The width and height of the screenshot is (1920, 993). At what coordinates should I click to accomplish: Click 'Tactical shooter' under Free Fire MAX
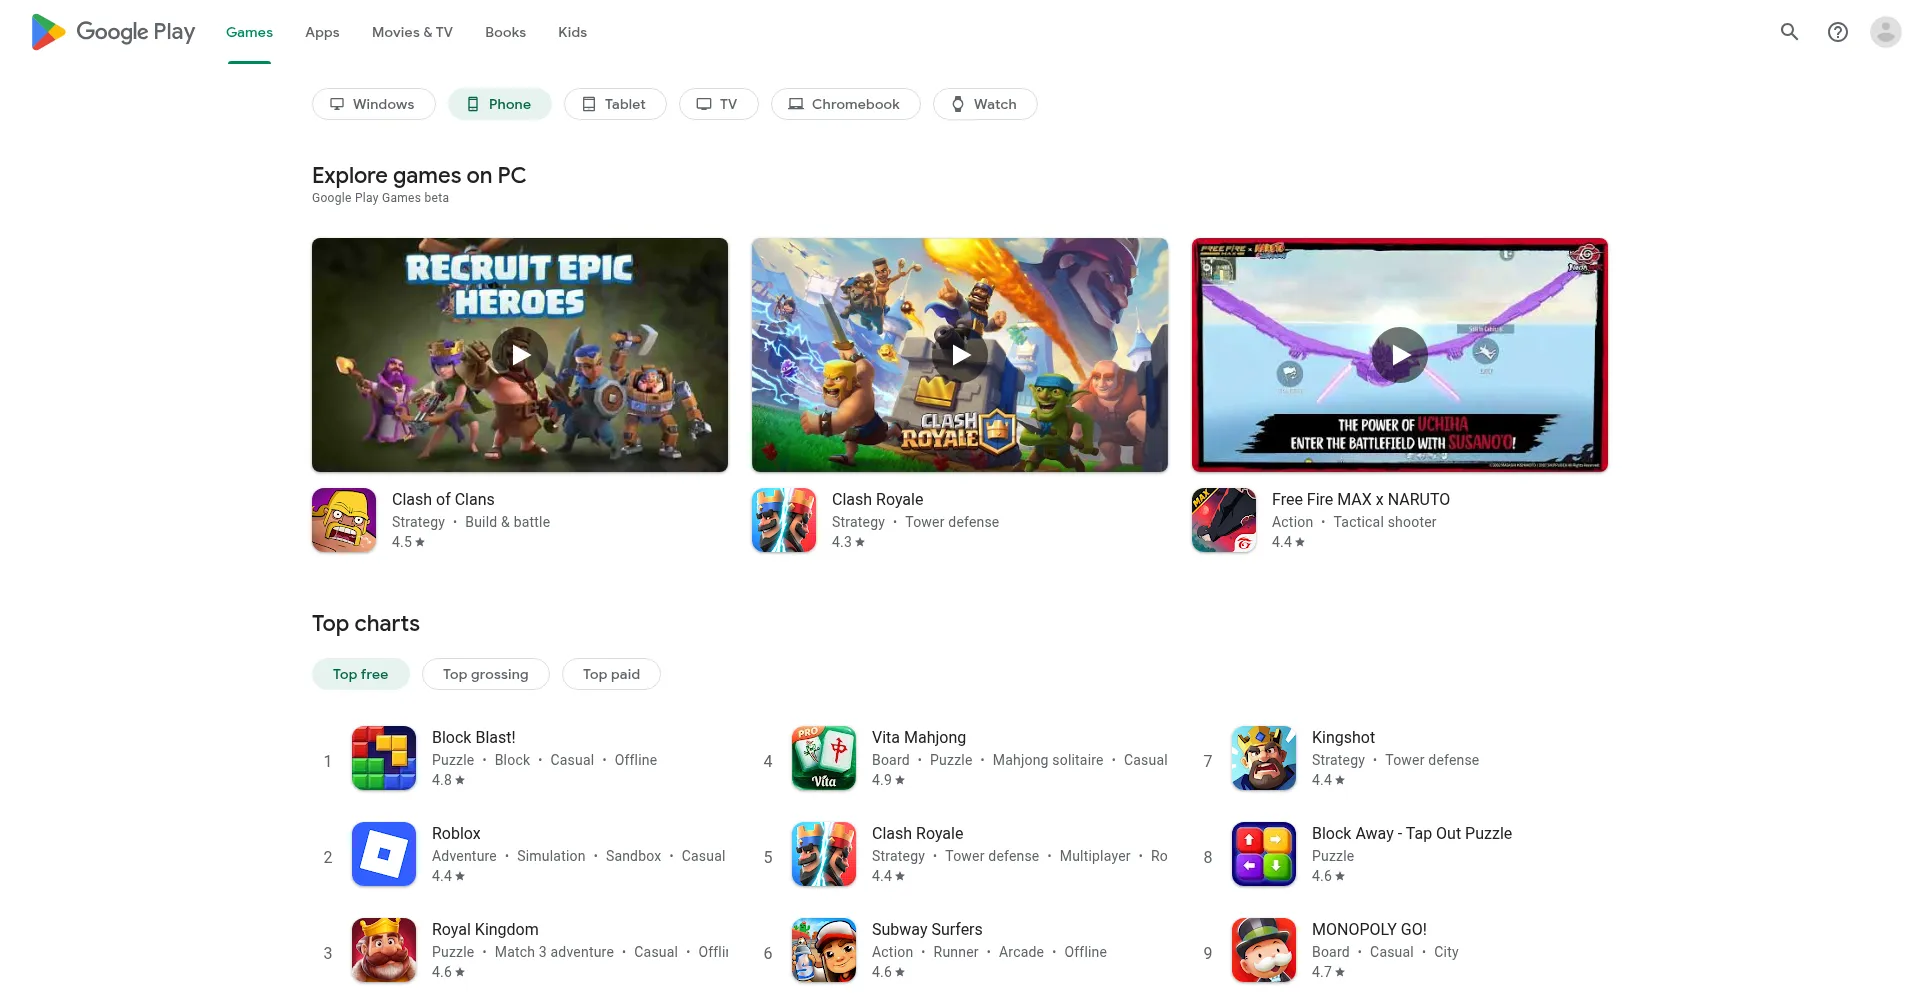(1384, 522)
